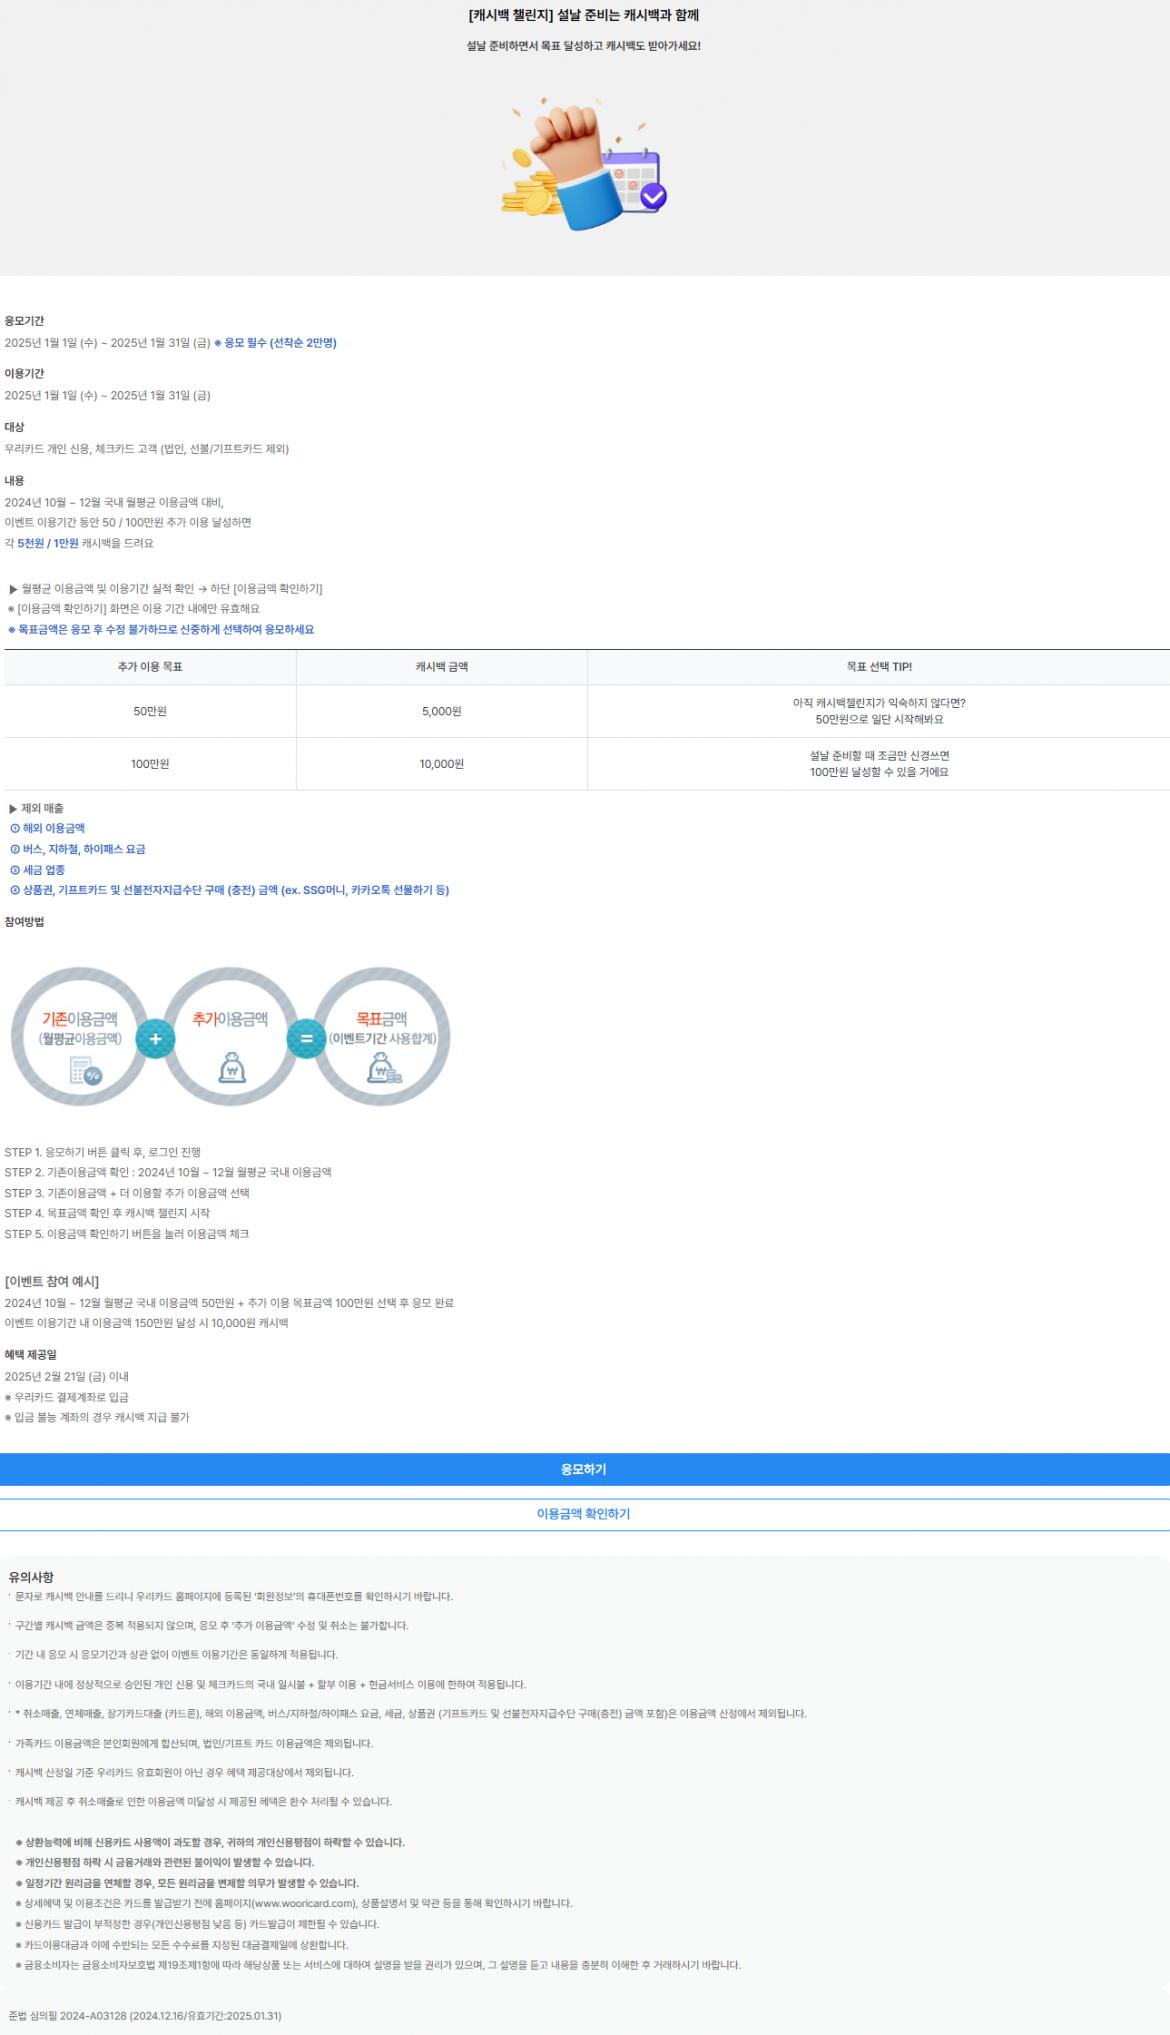Click the 5천원 / 1만원 캐시백 line
Viewport: 1170px width, 2035px height.
pos(79,543)
